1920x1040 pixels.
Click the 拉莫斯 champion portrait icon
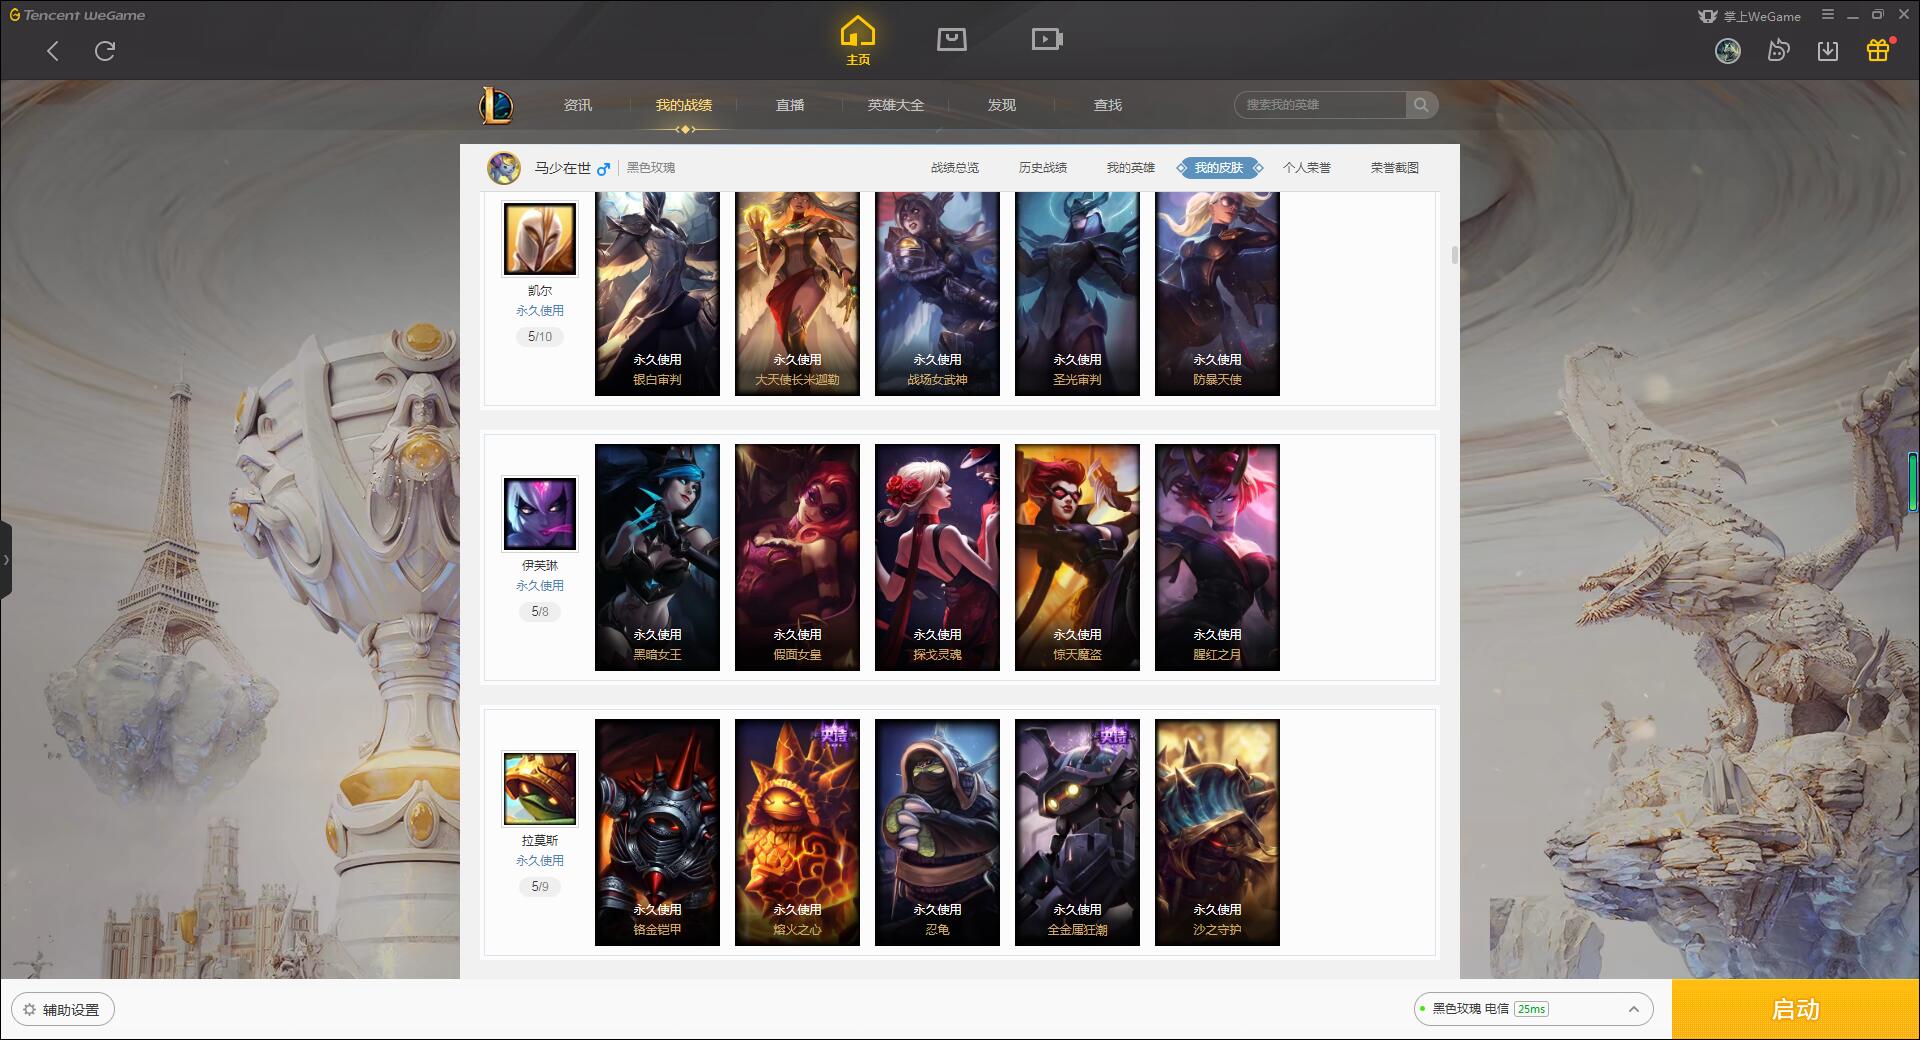click(x=540, y=789)
